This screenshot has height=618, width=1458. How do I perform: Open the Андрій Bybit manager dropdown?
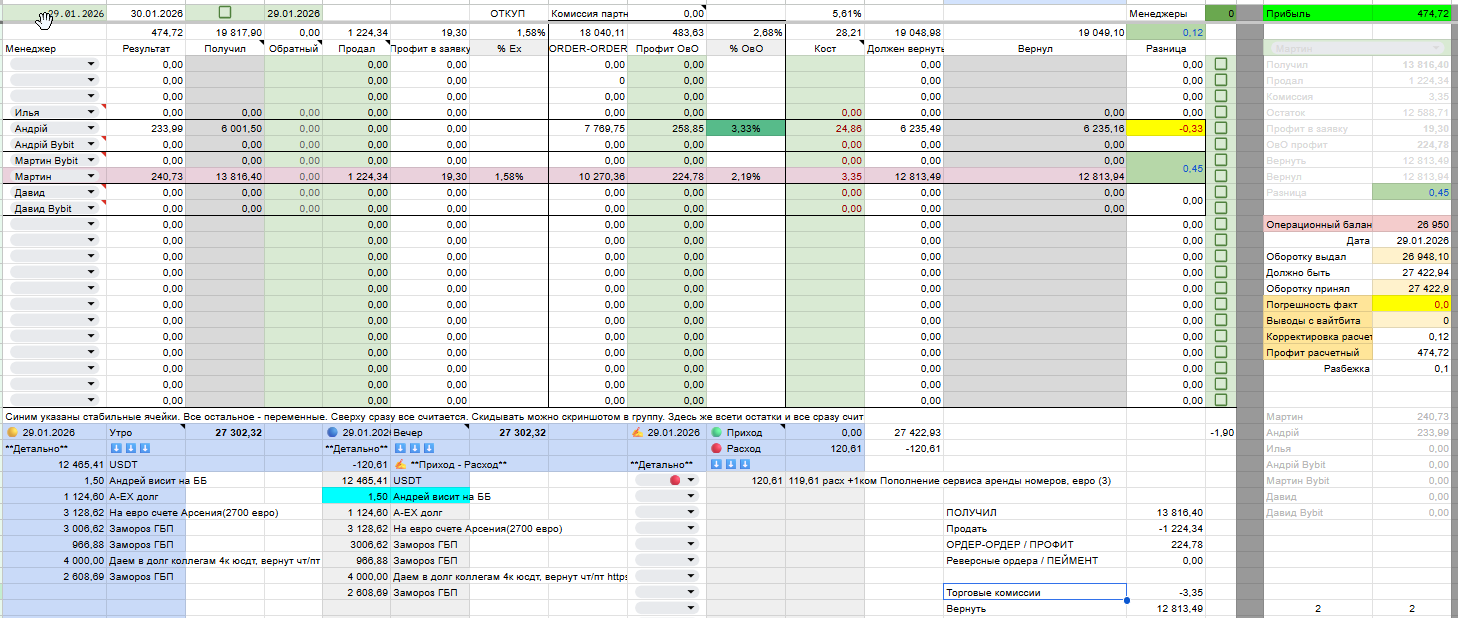coord(55,144)
